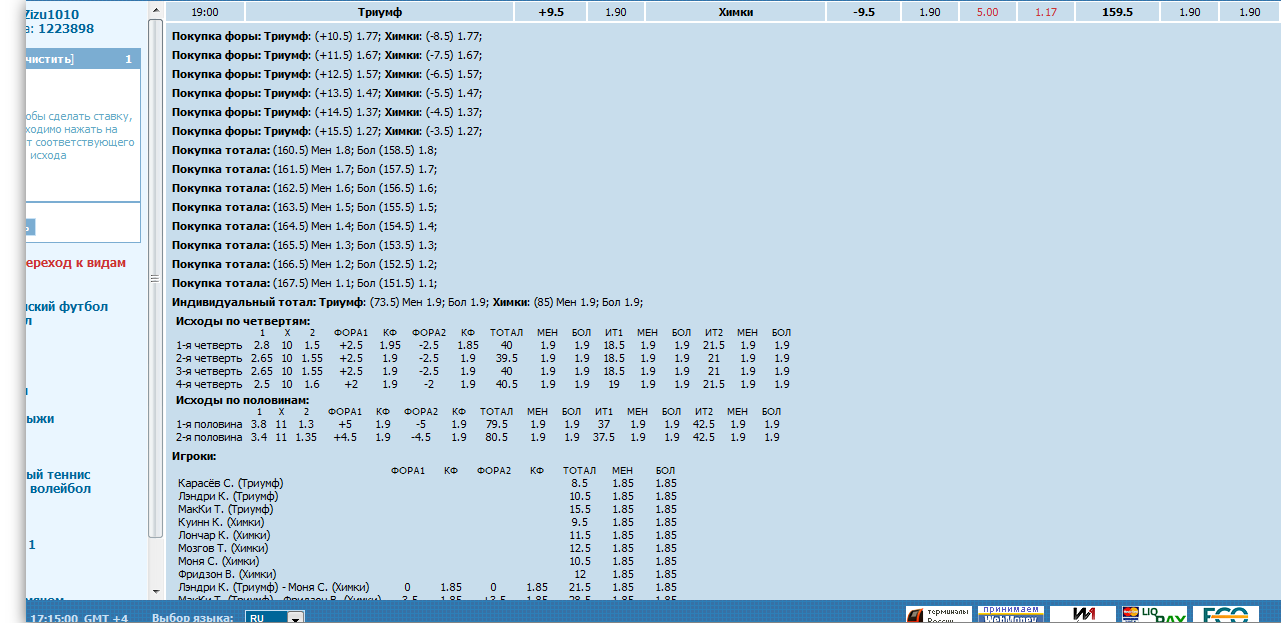The width and height of the screenshot is (1281, 623).
Task: Click the Исходы по половинам heading
Action: 243,400
